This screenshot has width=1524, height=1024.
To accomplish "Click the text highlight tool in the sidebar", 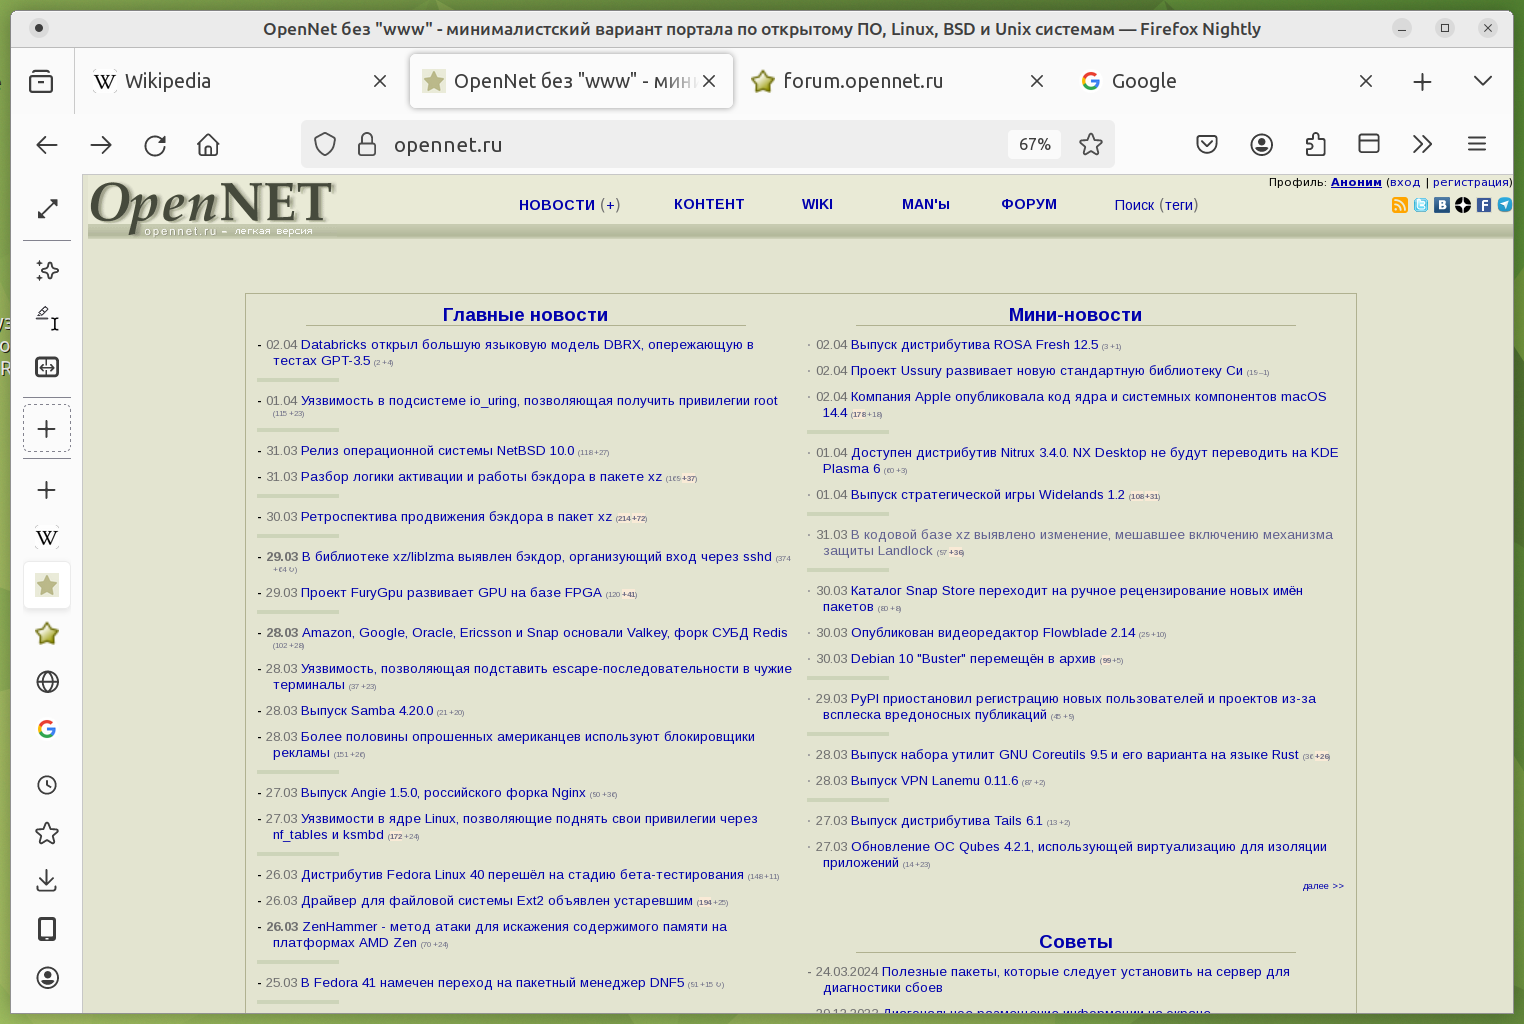I will click(x=47, y=319).
